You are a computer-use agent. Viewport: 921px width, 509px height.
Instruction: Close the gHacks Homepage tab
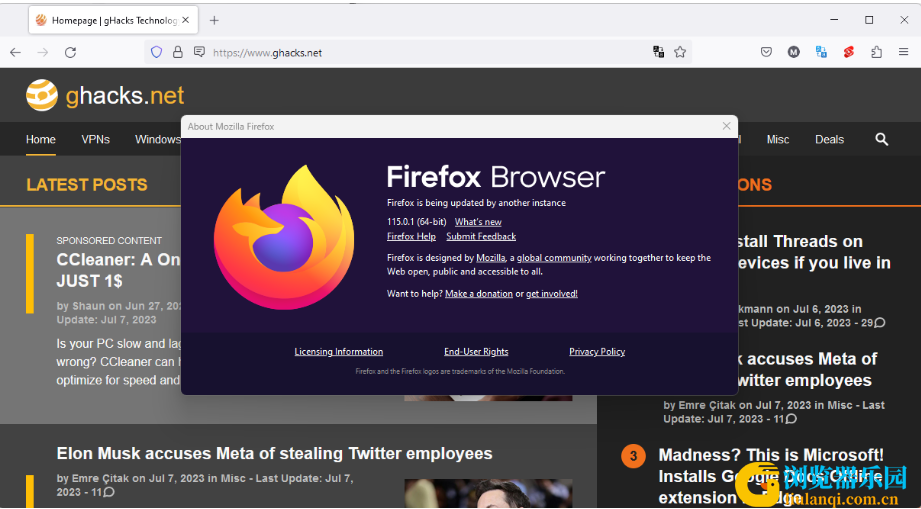pyautogui.click(x=186, y=20)
